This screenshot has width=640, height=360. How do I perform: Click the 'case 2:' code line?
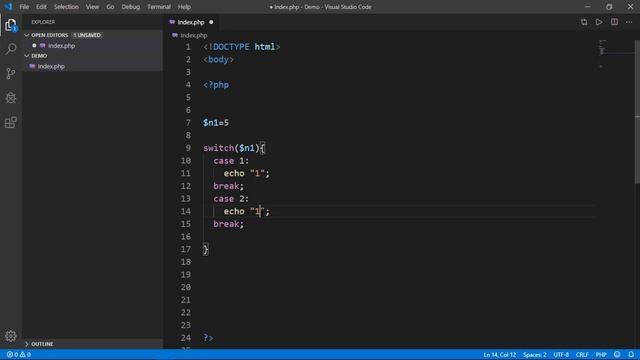[231, 198]
